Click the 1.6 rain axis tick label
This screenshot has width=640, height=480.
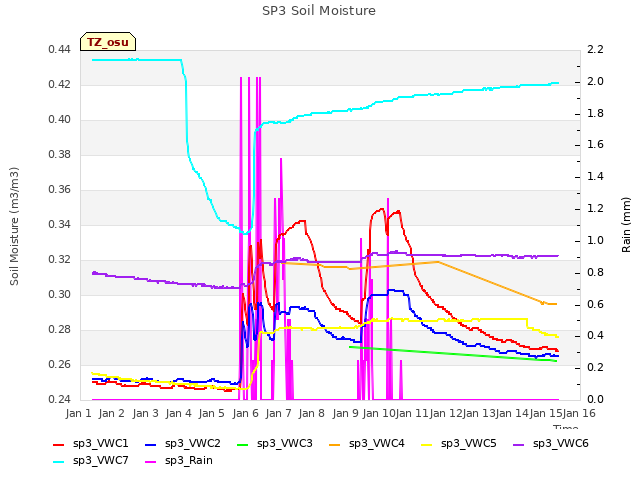click(596, 144)
